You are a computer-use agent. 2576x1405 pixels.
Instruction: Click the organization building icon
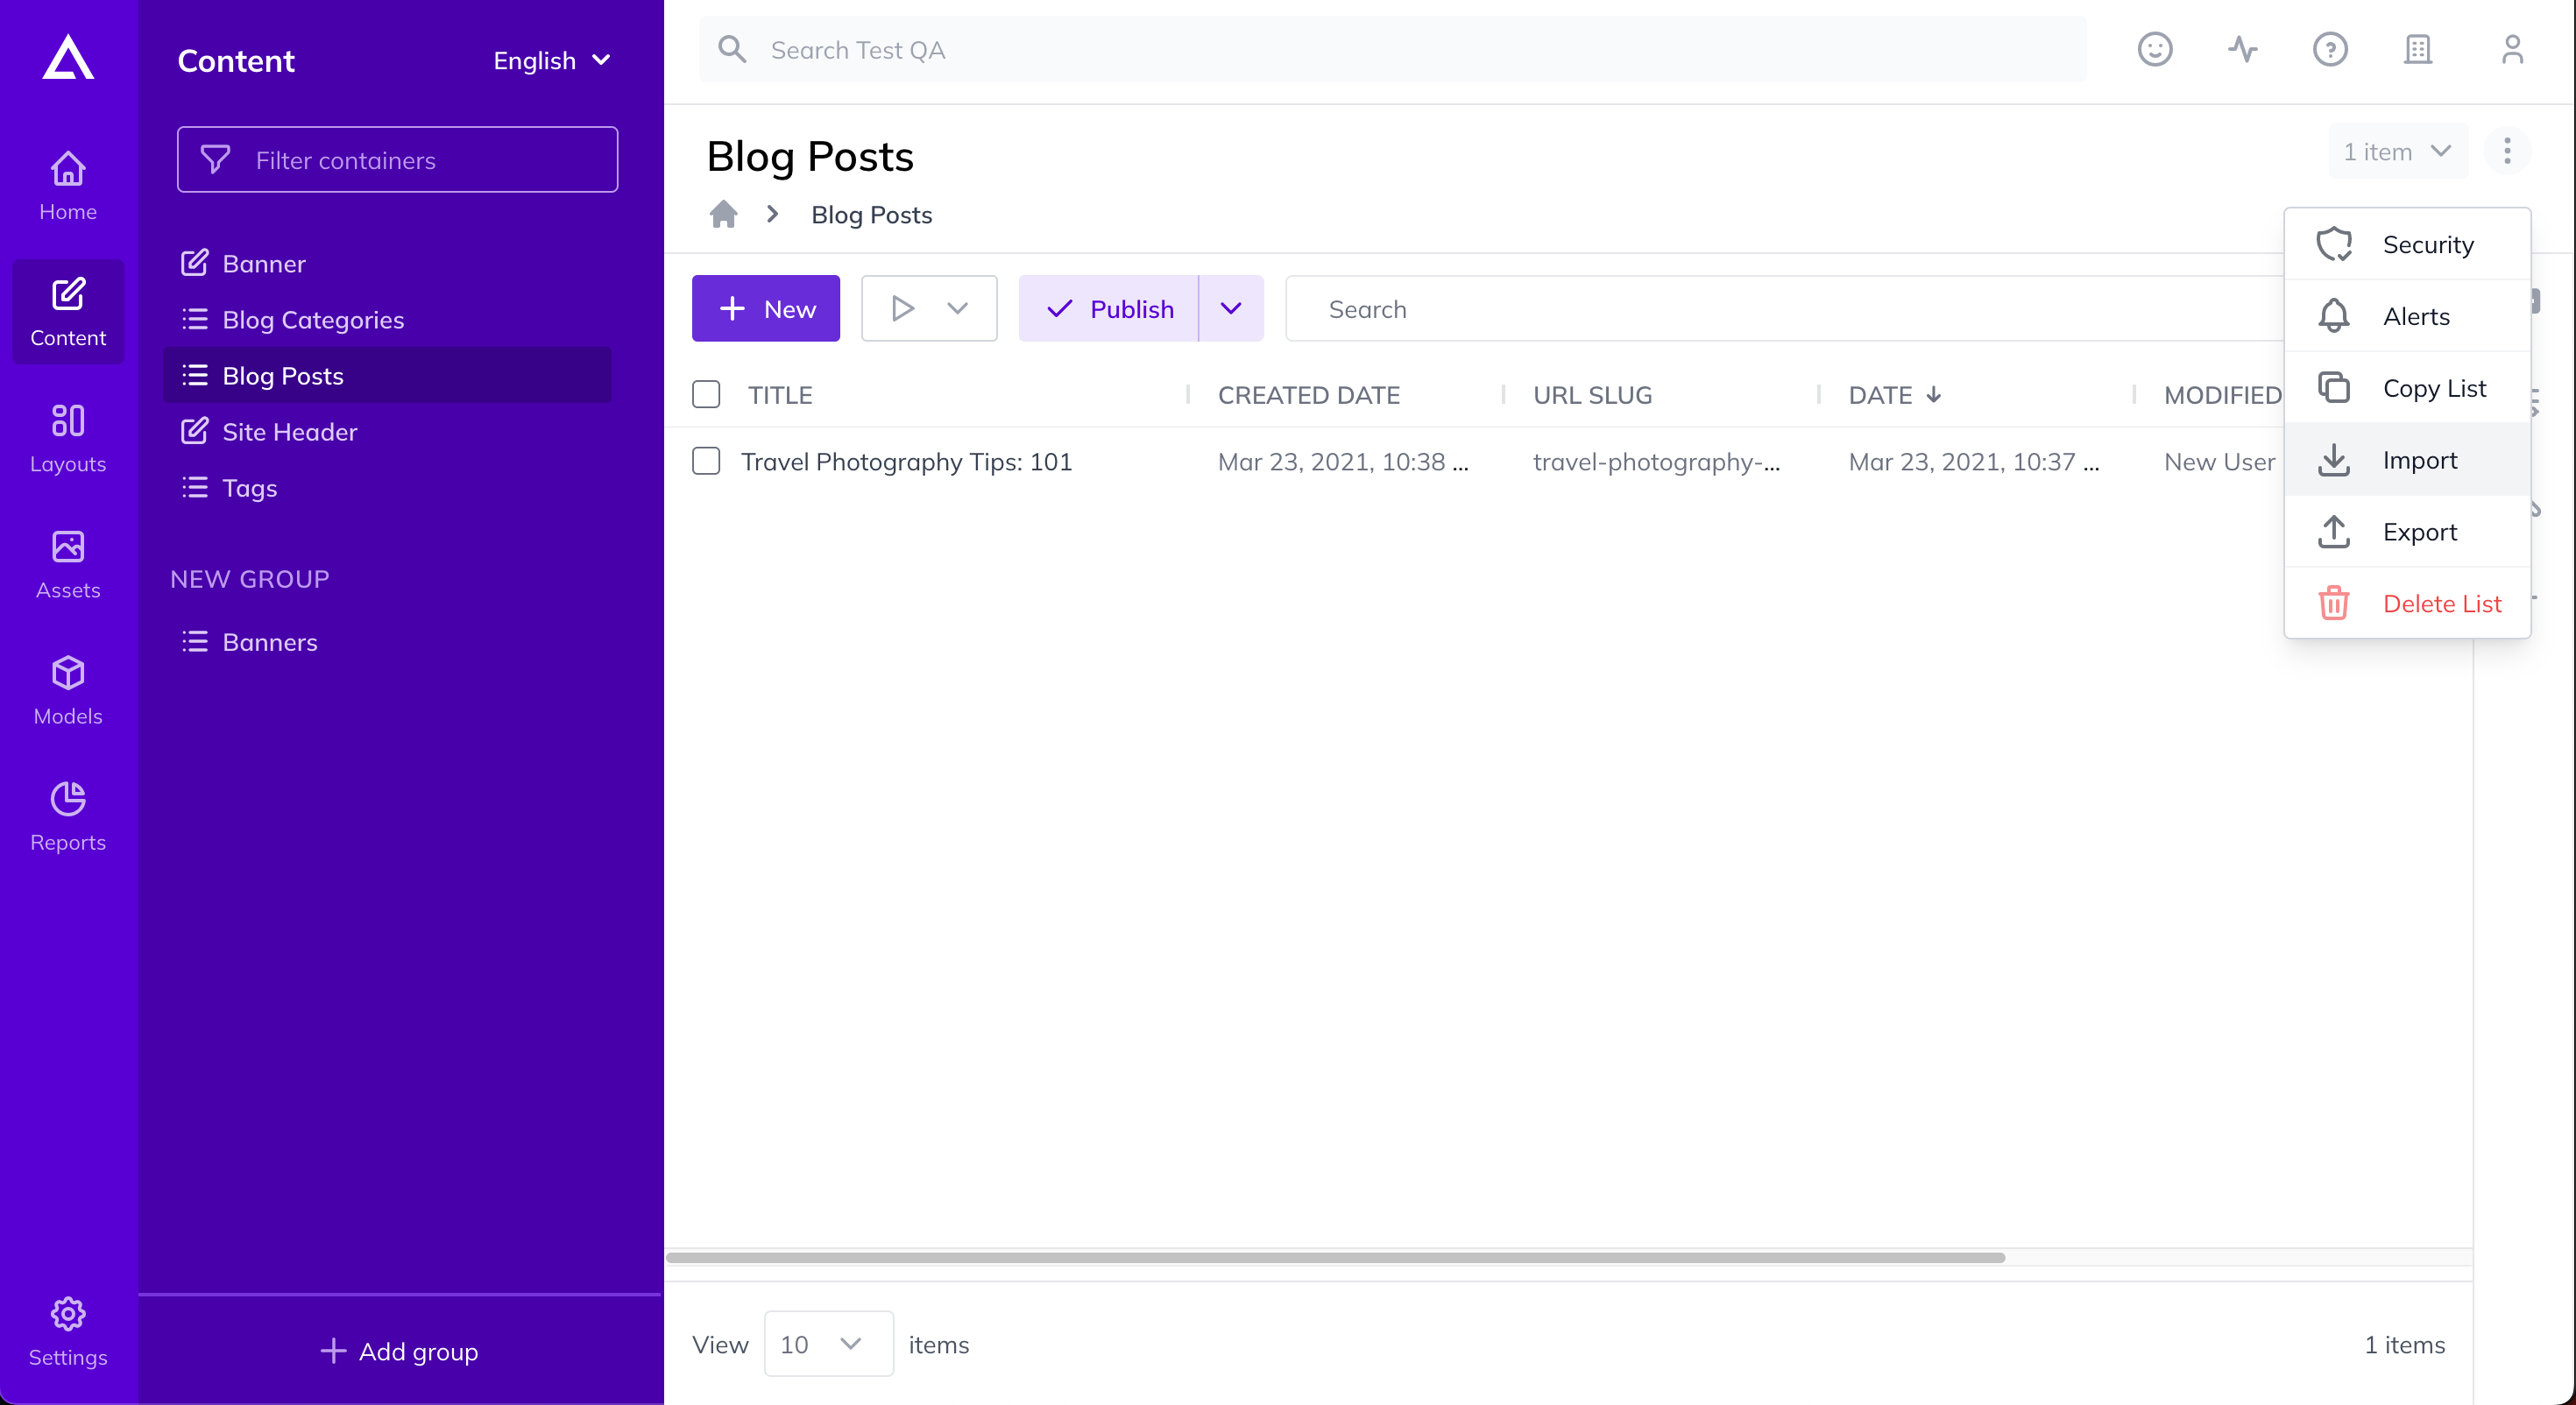point(2418,49)
